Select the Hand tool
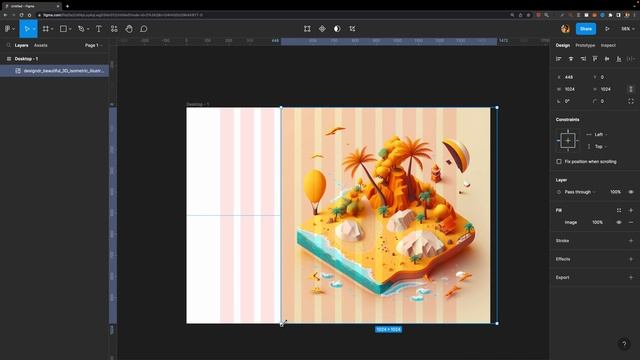 coord(129,29)
